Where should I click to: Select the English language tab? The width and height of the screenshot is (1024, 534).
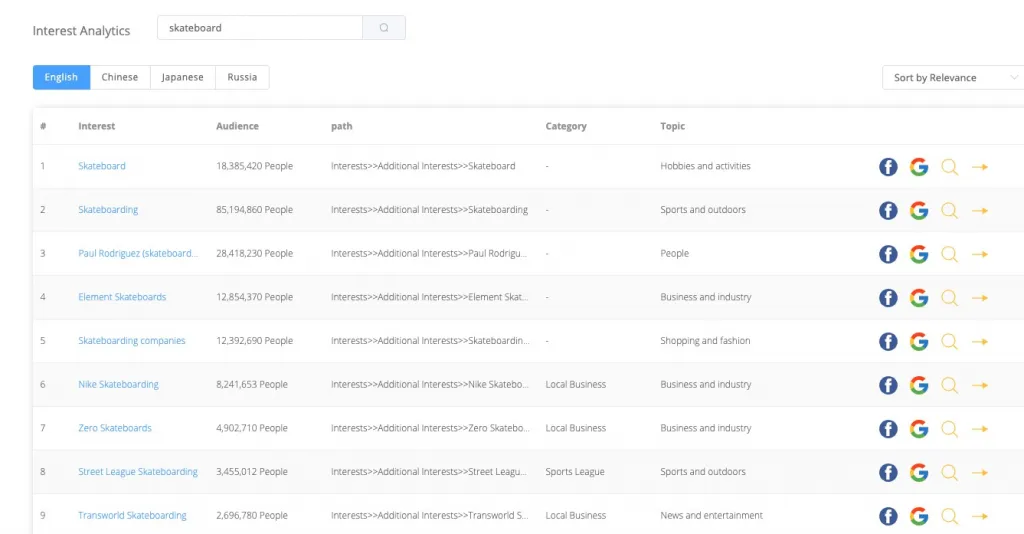tap(61, 78)
